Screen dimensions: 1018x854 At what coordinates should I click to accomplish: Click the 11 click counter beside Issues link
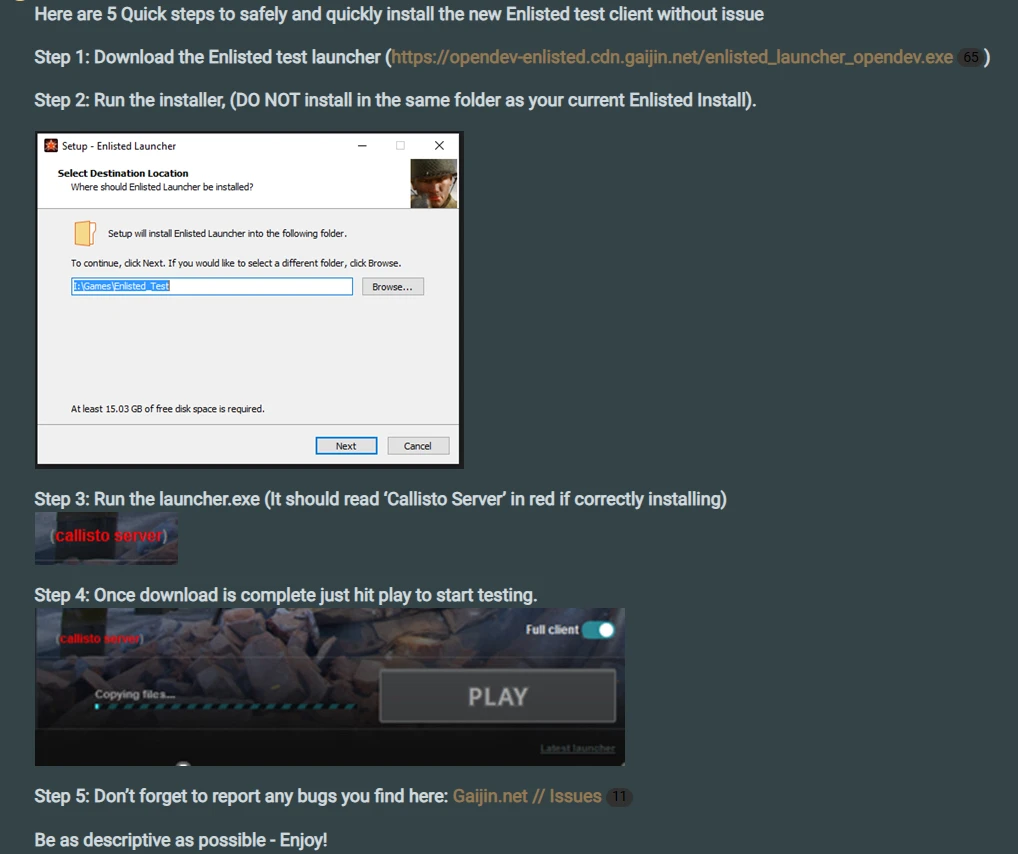[x=619, y=797]
